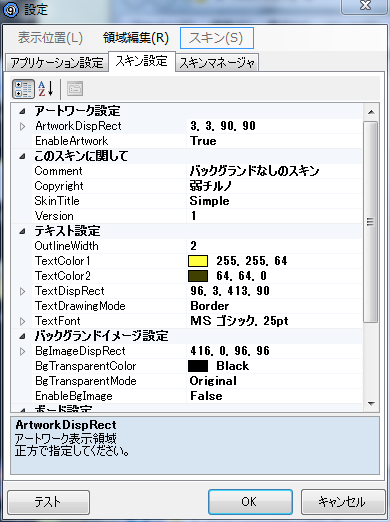
Task: Select the Comment property label
Action: click(58, 171)
